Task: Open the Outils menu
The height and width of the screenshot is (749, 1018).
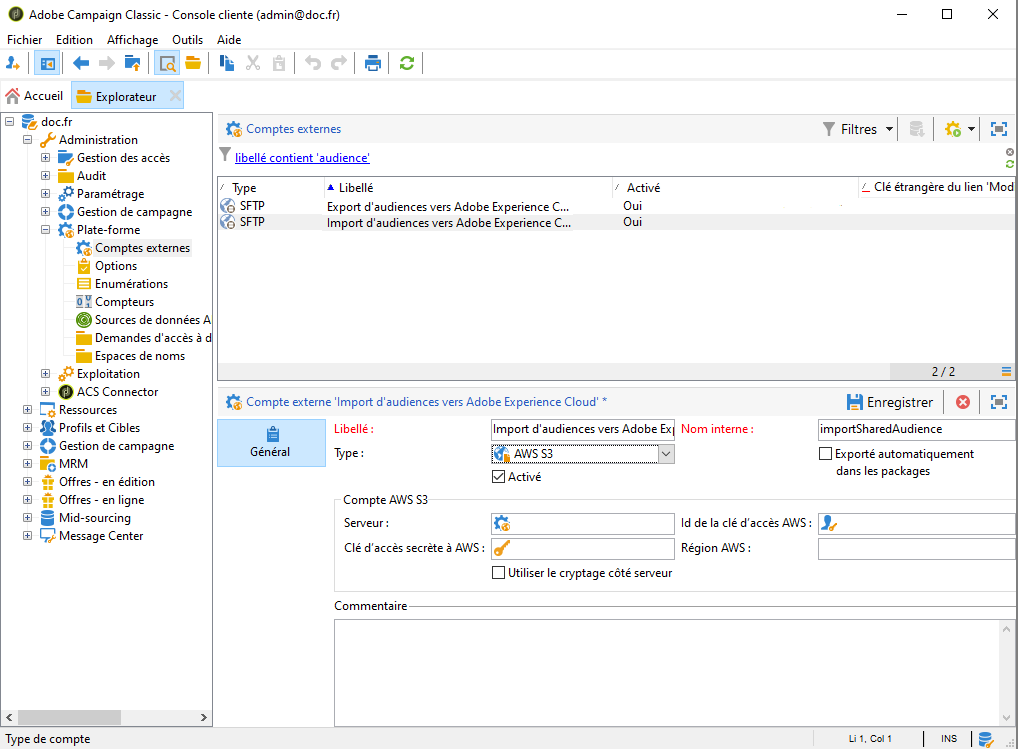Action: pos(188,40)
